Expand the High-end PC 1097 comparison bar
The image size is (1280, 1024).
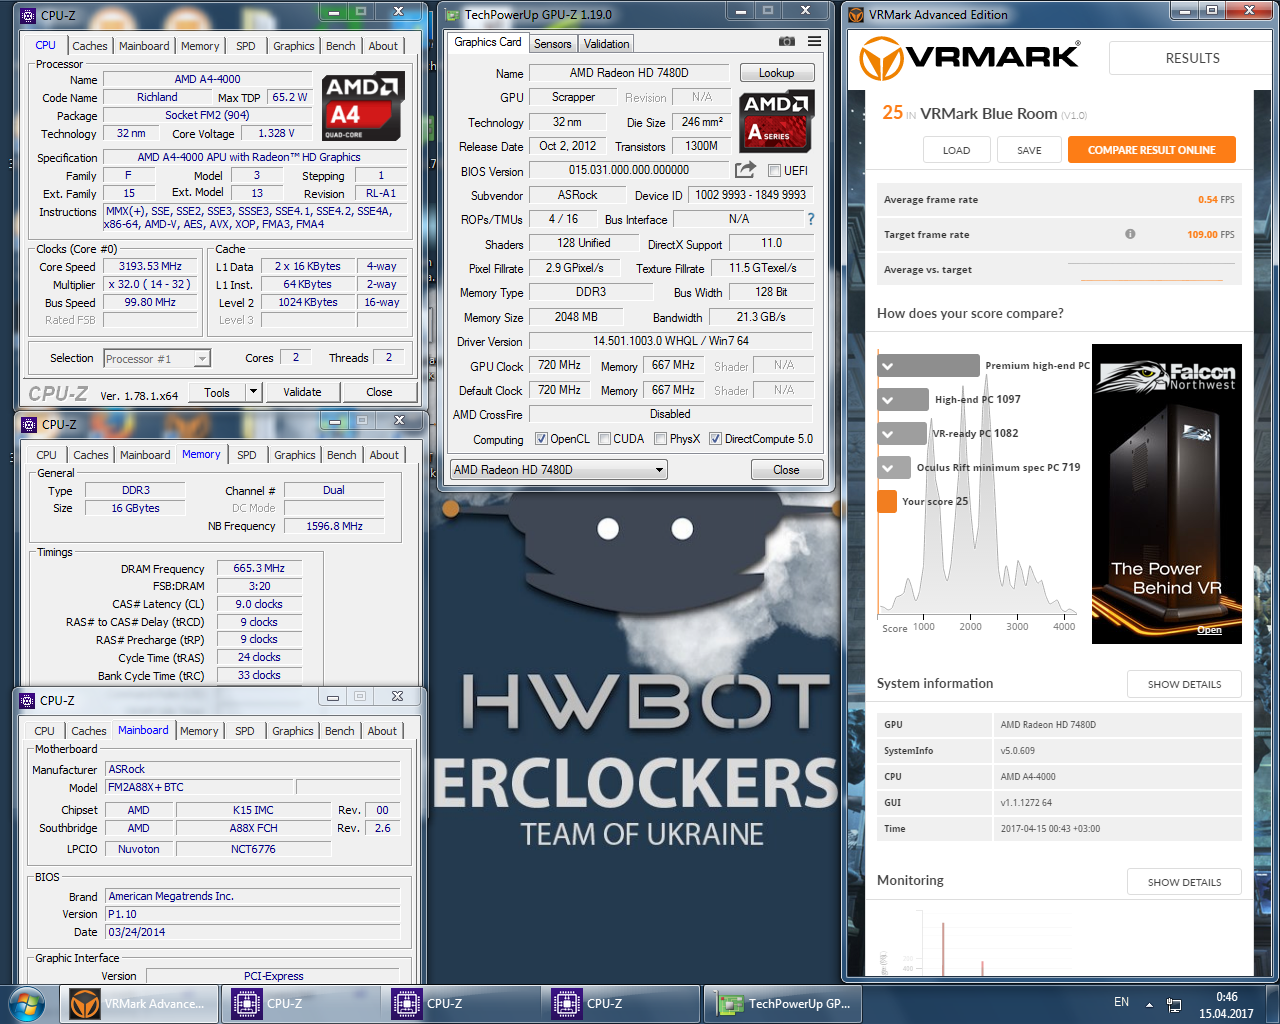(903, 399)
